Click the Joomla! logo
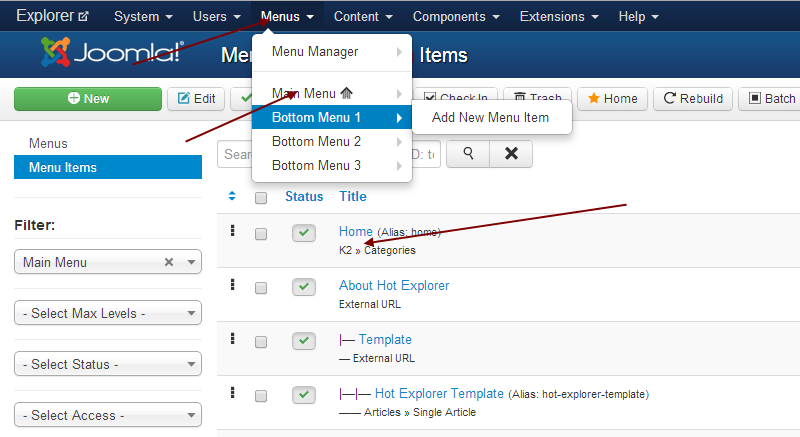Screen dimensions: 800x437 pyautogui.click(x=111, y=52)
